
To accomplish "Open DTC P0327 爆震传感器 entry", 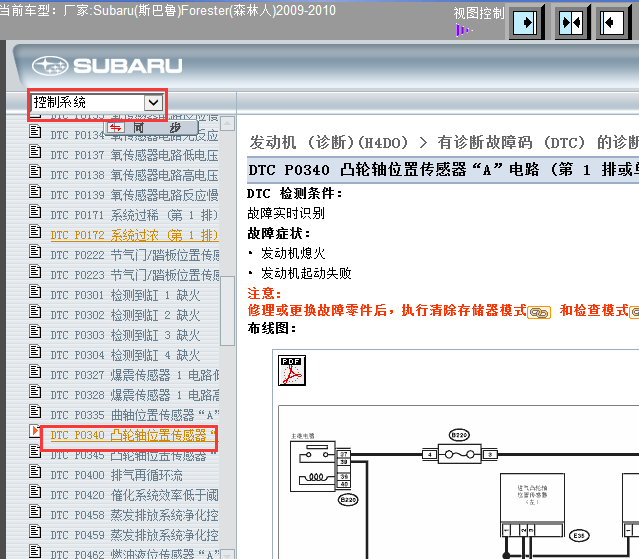I will pos(134,375).
